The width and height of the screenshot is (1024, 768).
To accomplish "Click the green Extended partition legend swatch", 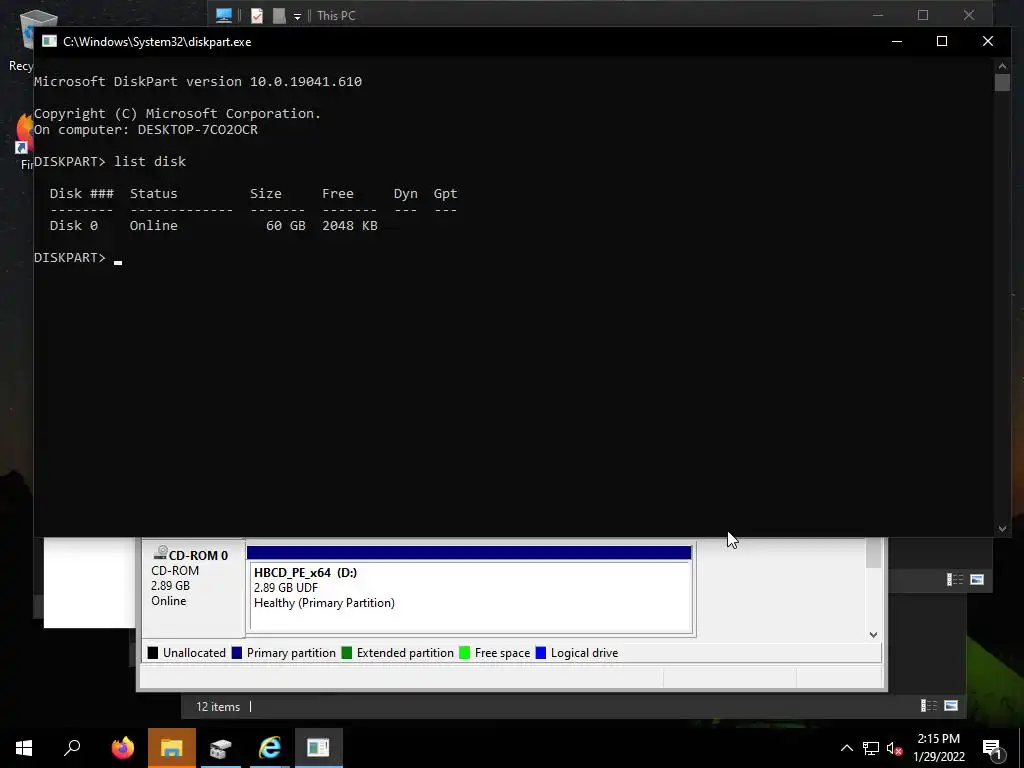I will pyautogui.click(x=347, y=652).
